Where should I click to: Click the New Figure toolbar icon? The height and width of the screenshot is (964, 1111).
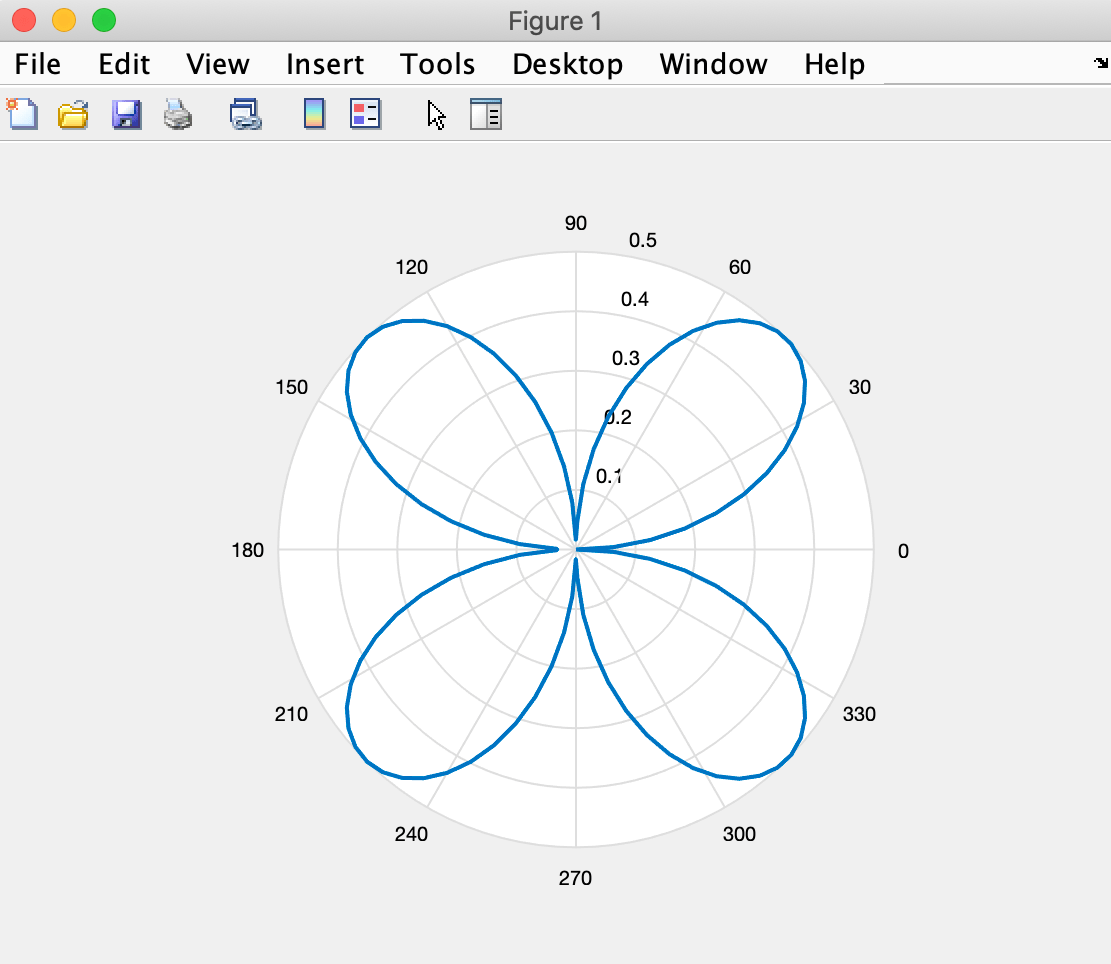(x=22, y=114)
